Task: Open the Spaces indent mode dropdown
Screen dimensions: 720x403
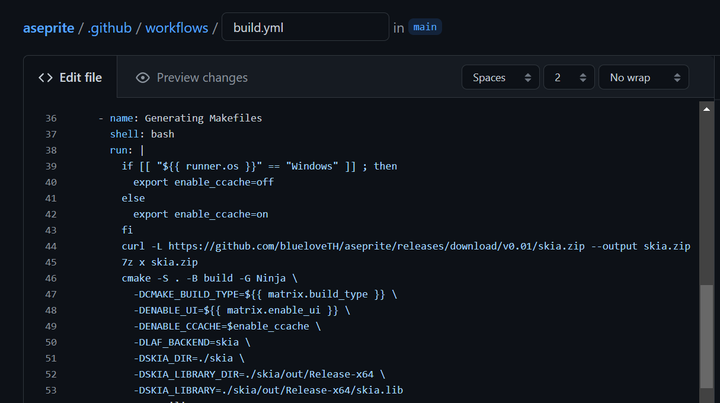Action: 499,78
